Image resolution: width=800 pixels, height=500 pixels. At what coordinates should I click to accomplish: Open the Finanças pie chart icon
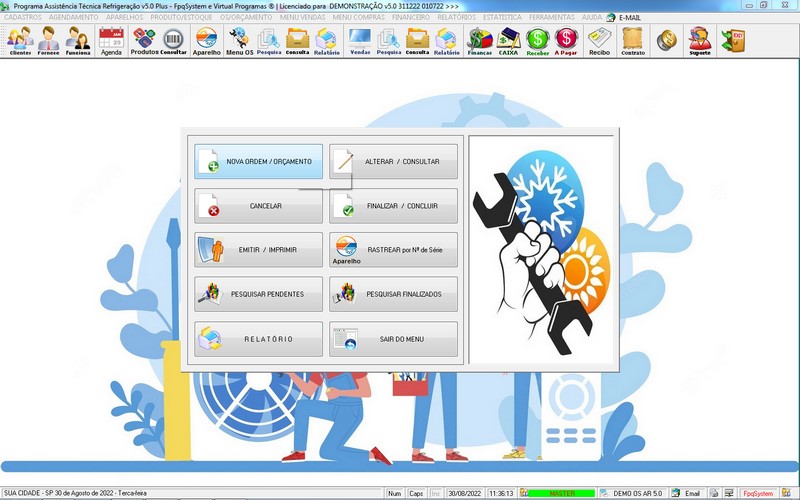[480, 41]
